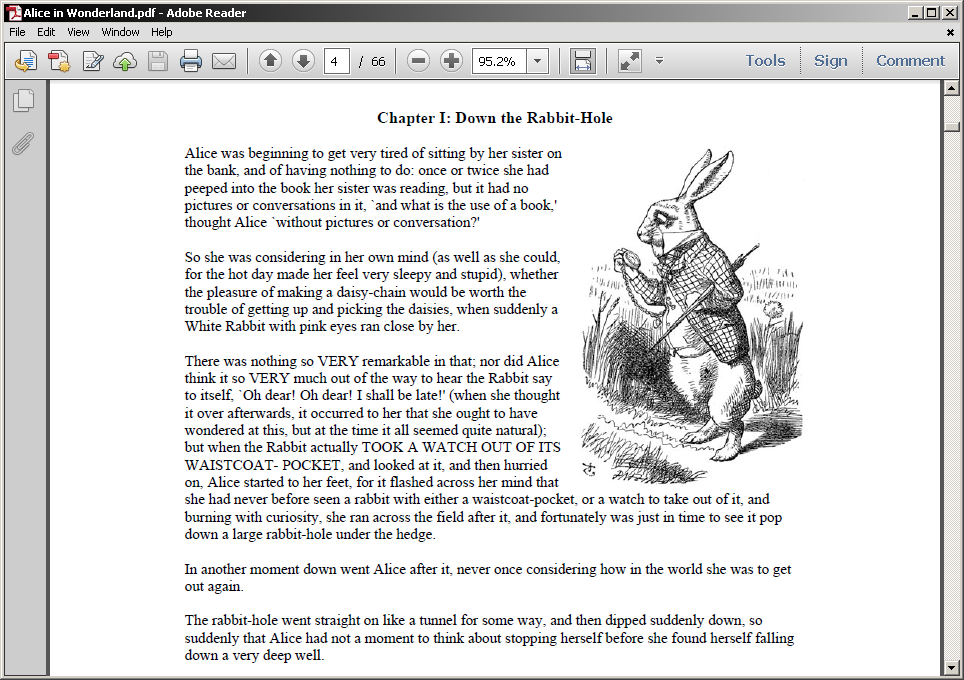Click the Convert file to PDF icon
This screenshot has width=964, height=680.
pos(60,61)
